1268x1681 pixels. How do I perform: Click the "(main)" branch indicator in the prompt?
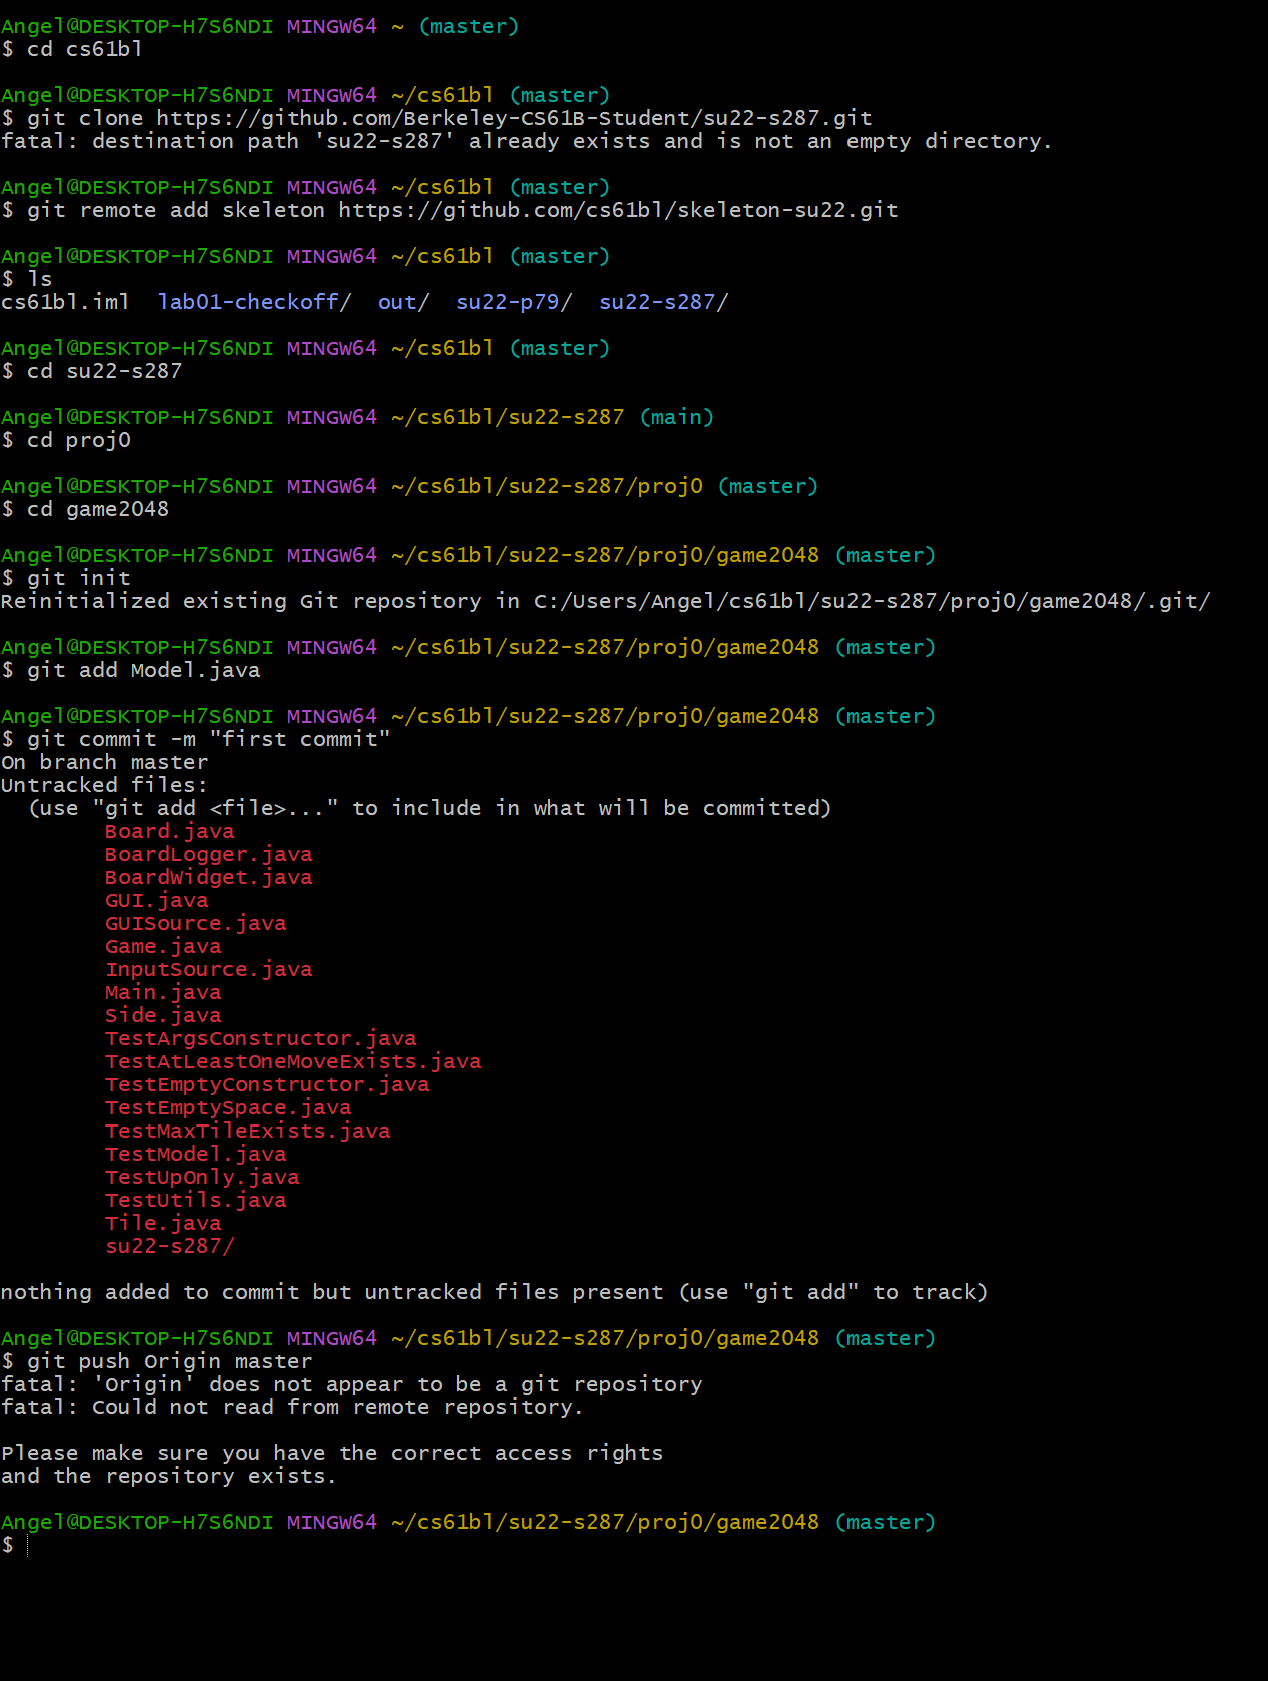(676, 417)
